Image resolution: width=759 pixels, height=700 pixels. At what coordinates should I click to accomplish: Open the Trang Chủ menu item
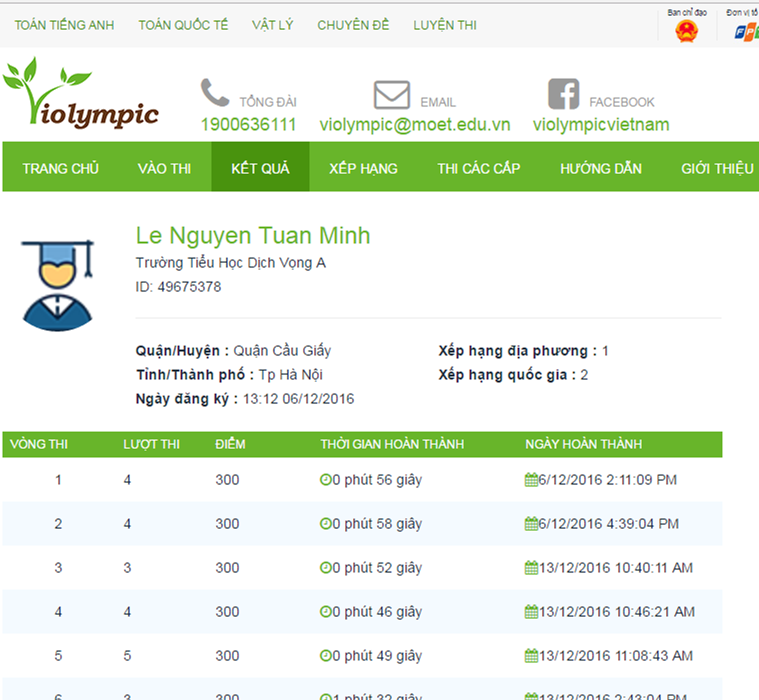point(61,168)
